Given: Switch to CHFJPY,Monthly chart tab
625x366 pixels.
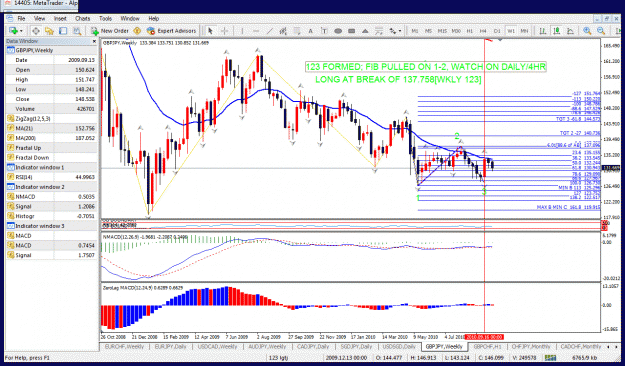Looking at the screenshot, I should pyautogui.click(x=531, y=347).
